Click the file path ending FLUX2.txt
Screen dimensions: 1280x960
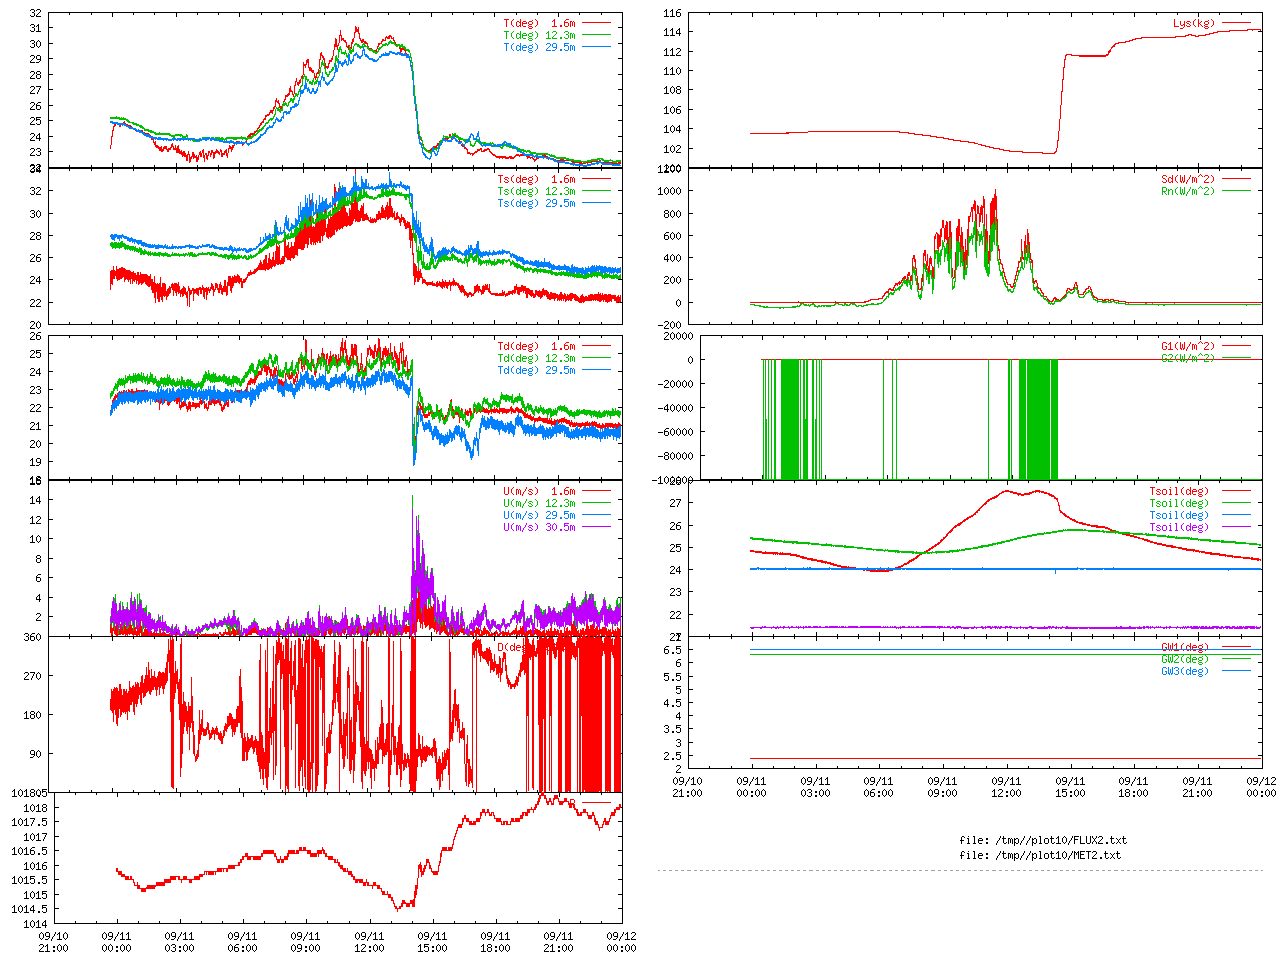point(1043,841)
